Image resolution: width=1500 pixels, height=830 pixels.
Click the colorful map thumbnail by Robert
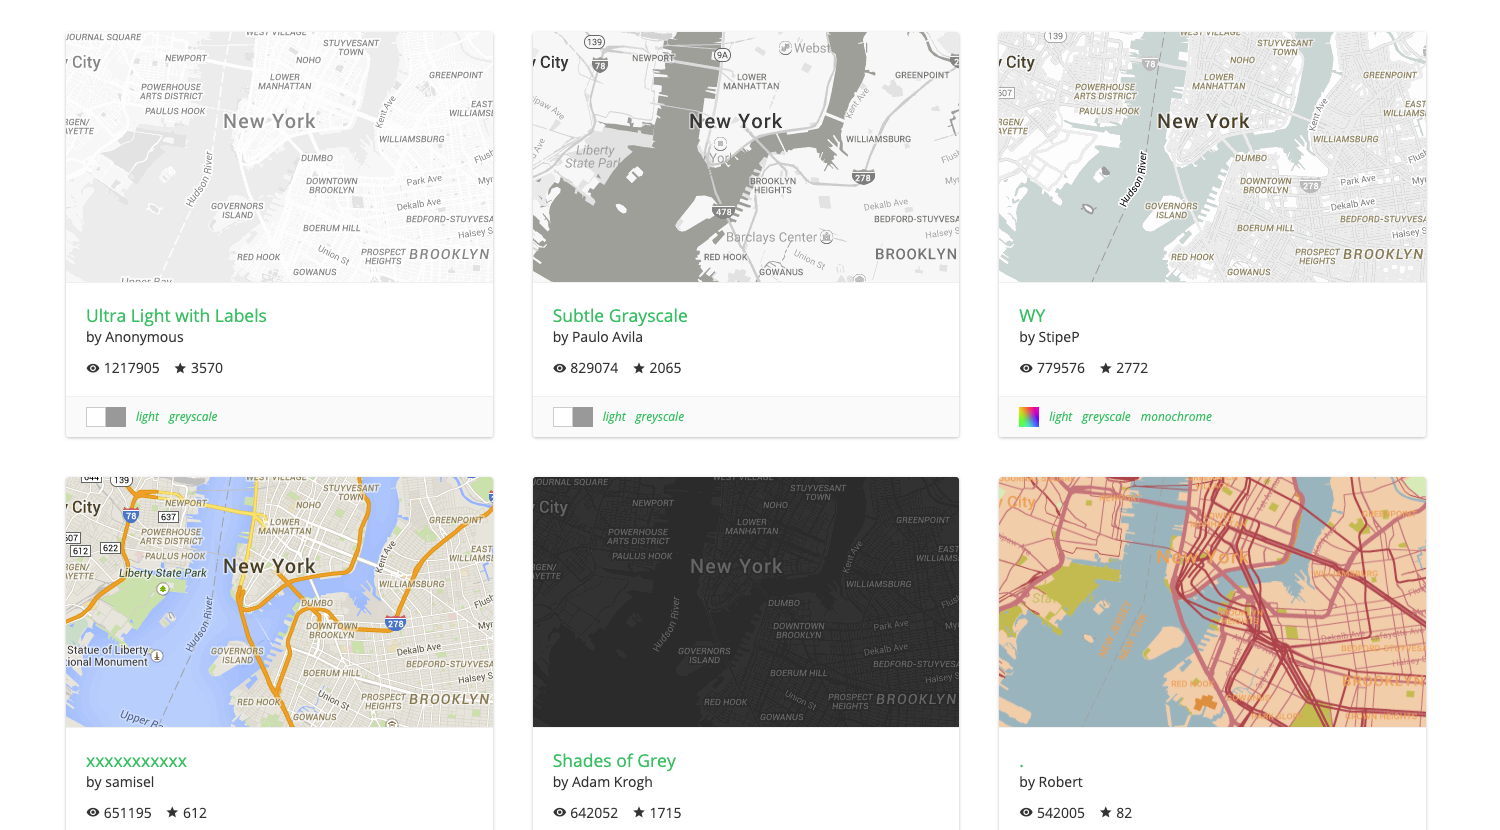point(1212,601)
